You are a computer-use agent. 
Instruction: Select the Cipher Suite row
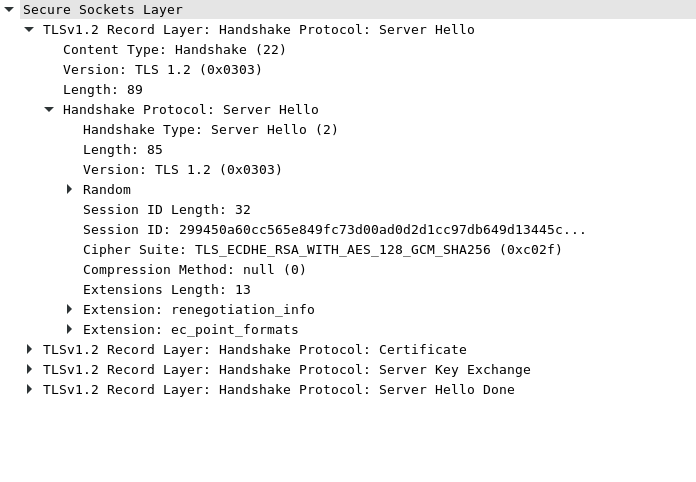(322, 250)
